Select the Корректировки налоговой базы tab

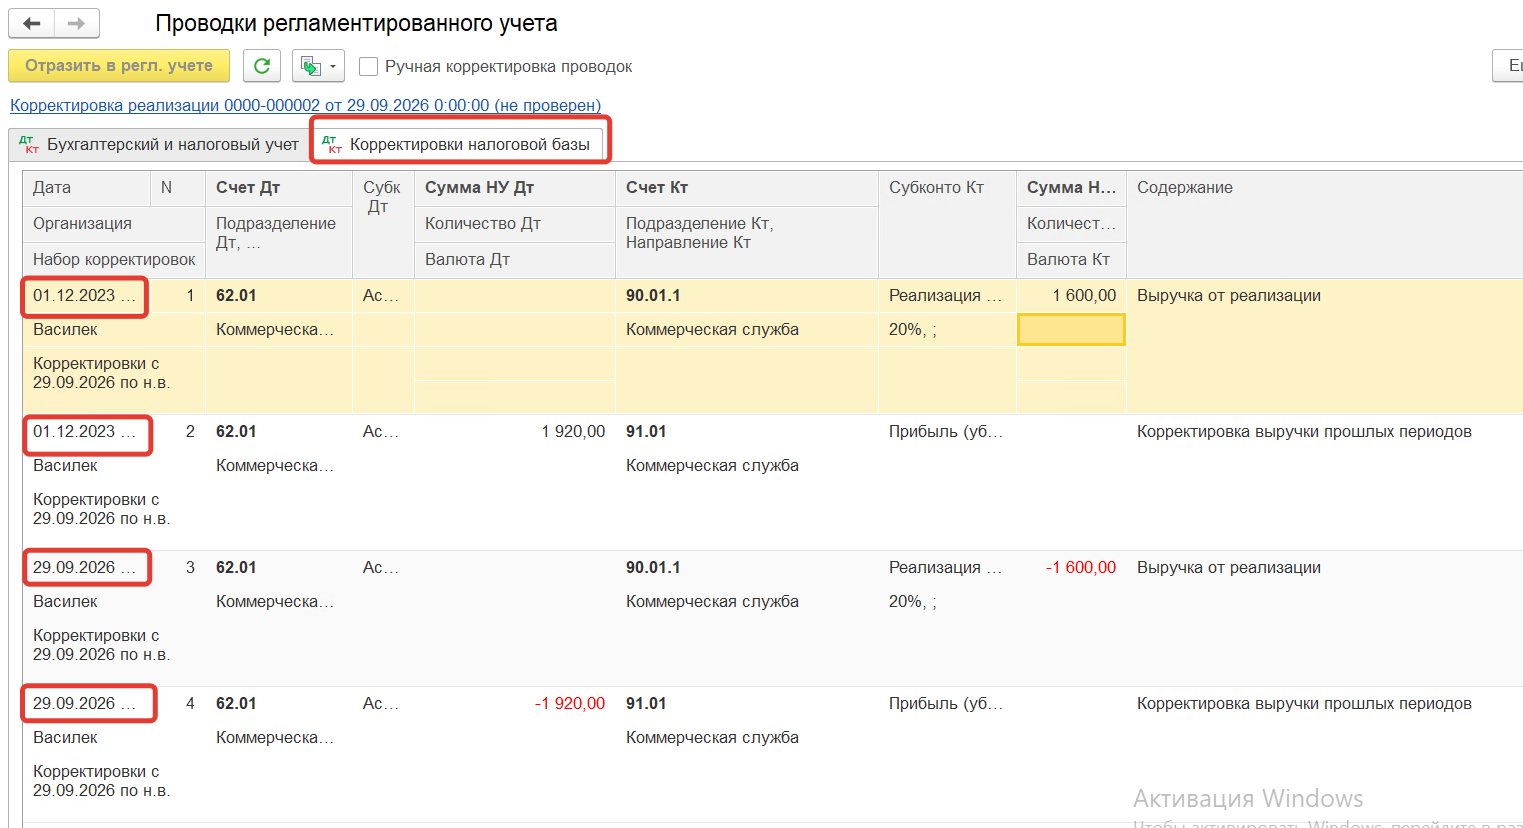[457, 144]
